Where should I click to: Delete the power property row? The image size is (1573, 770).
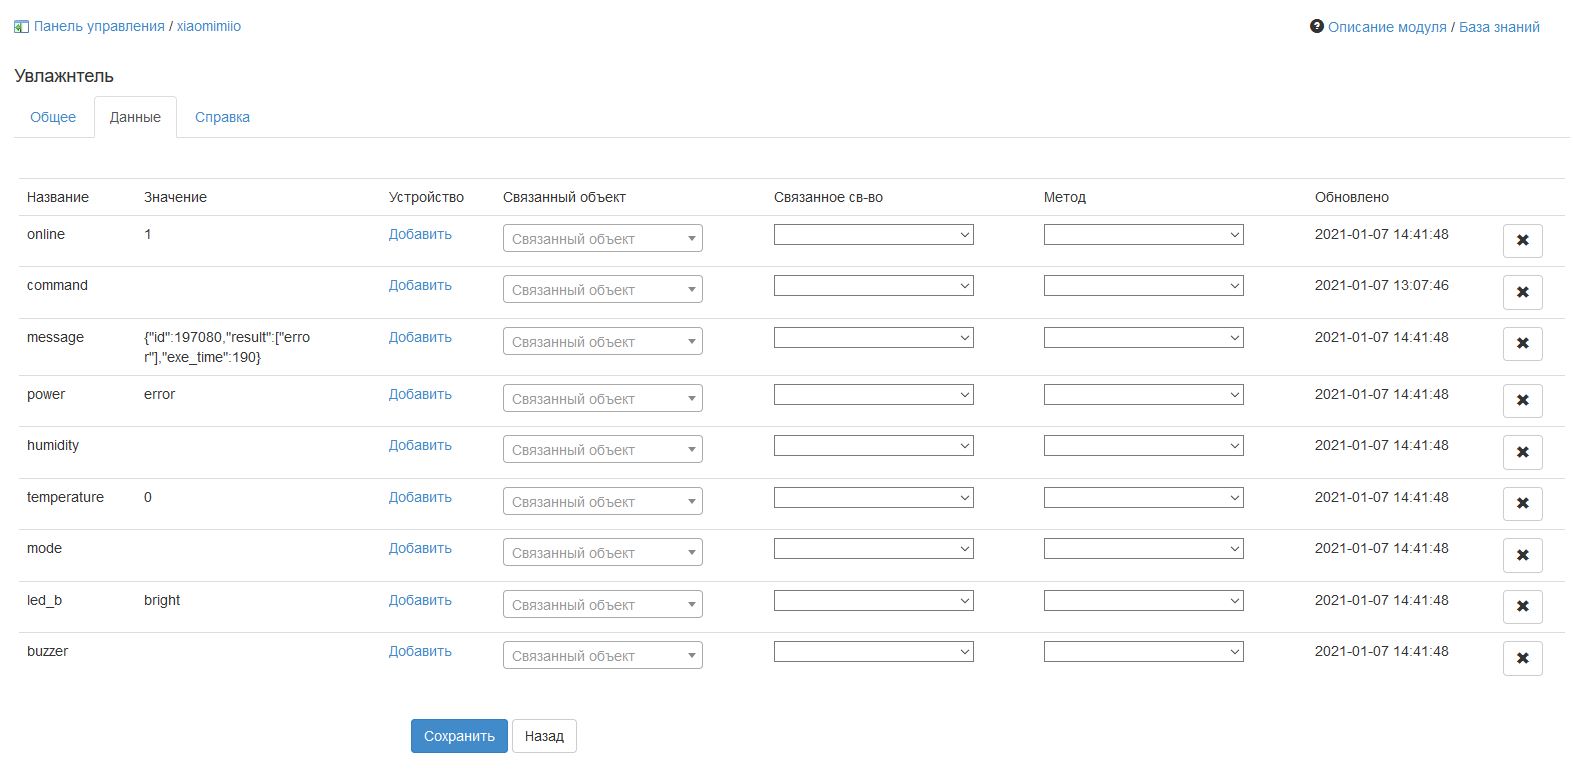1522,400
